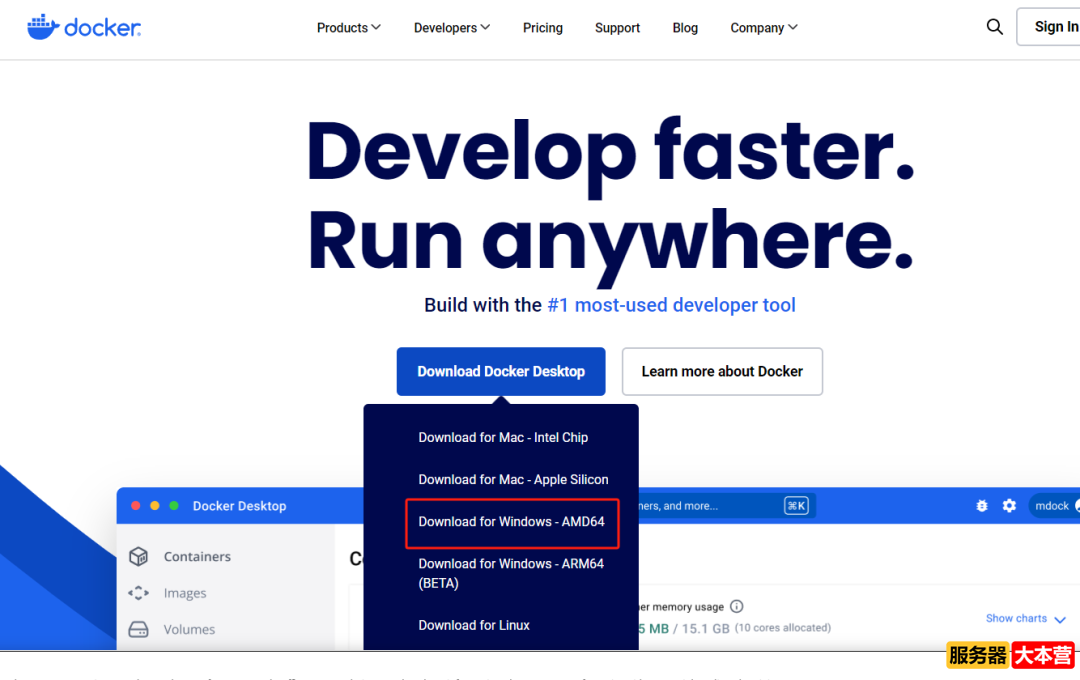Viewport: 1080px width, 680px height.
Task: Open the Support page
Action: (x=617, y=28)
